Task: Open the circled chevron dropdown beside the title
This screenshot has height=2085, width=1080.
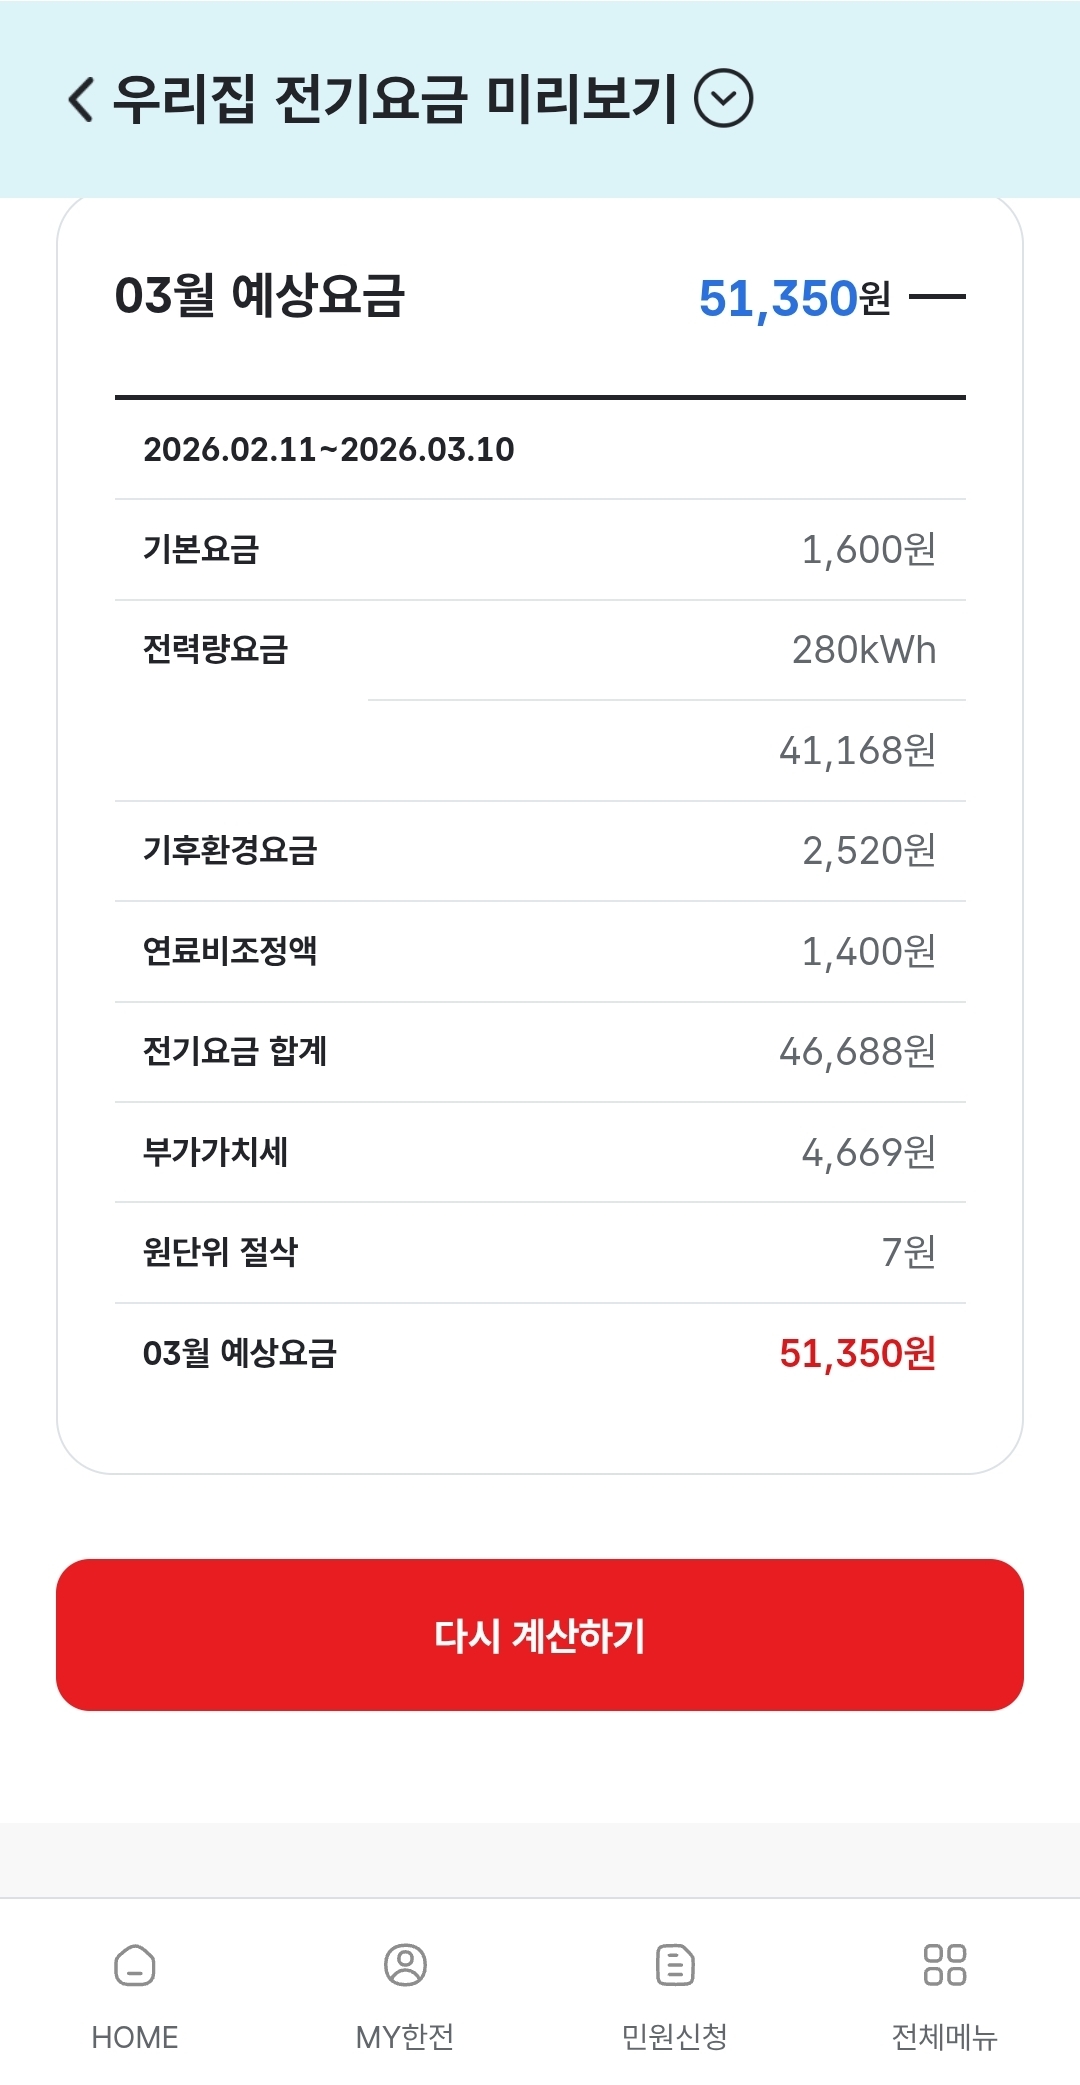Action: pyautogui.click(x=723, y=99)
